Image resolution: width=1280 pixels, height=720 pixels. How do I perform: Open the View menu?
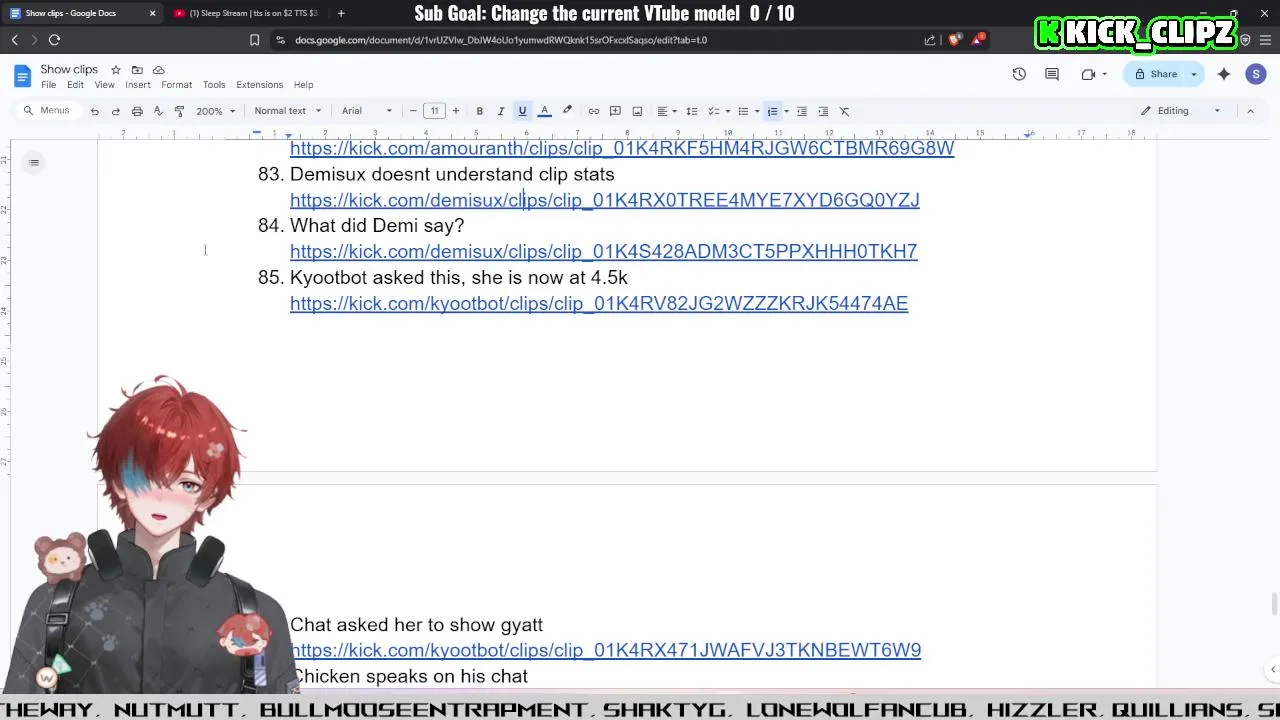104,85
